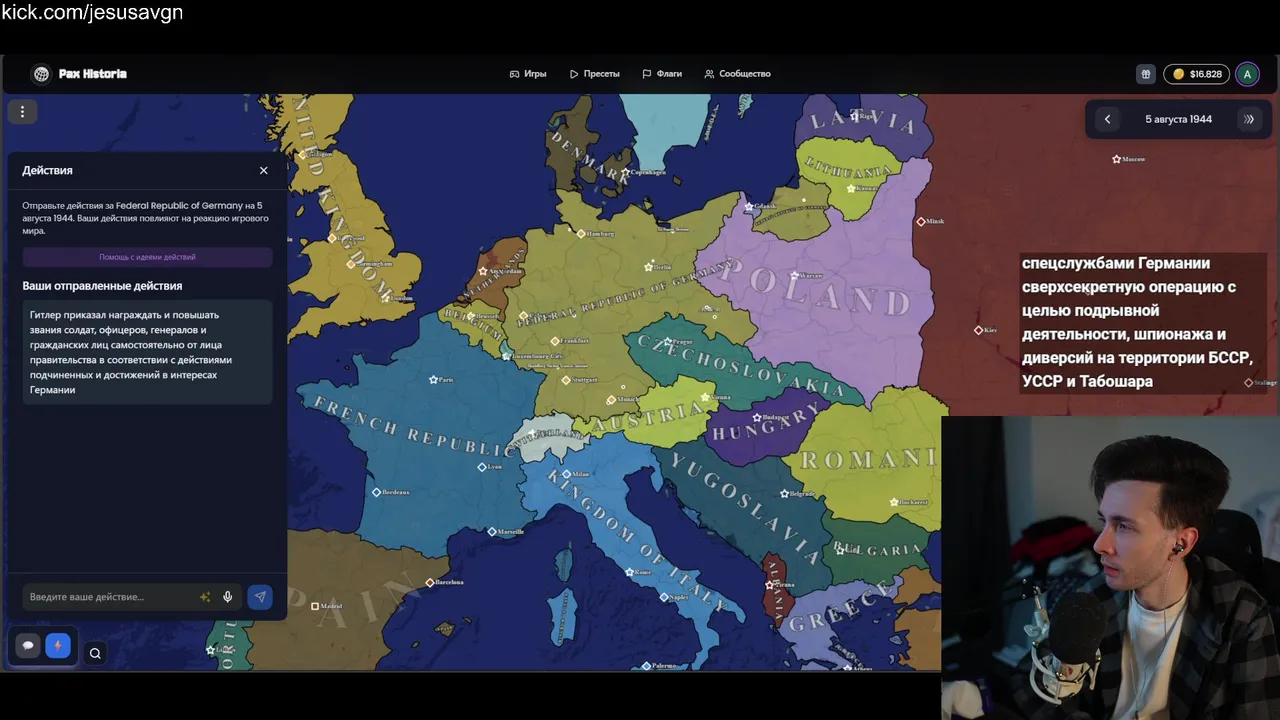Open the Сообщество menu
The image size is (1280, 720).
[x=737, y=74]
